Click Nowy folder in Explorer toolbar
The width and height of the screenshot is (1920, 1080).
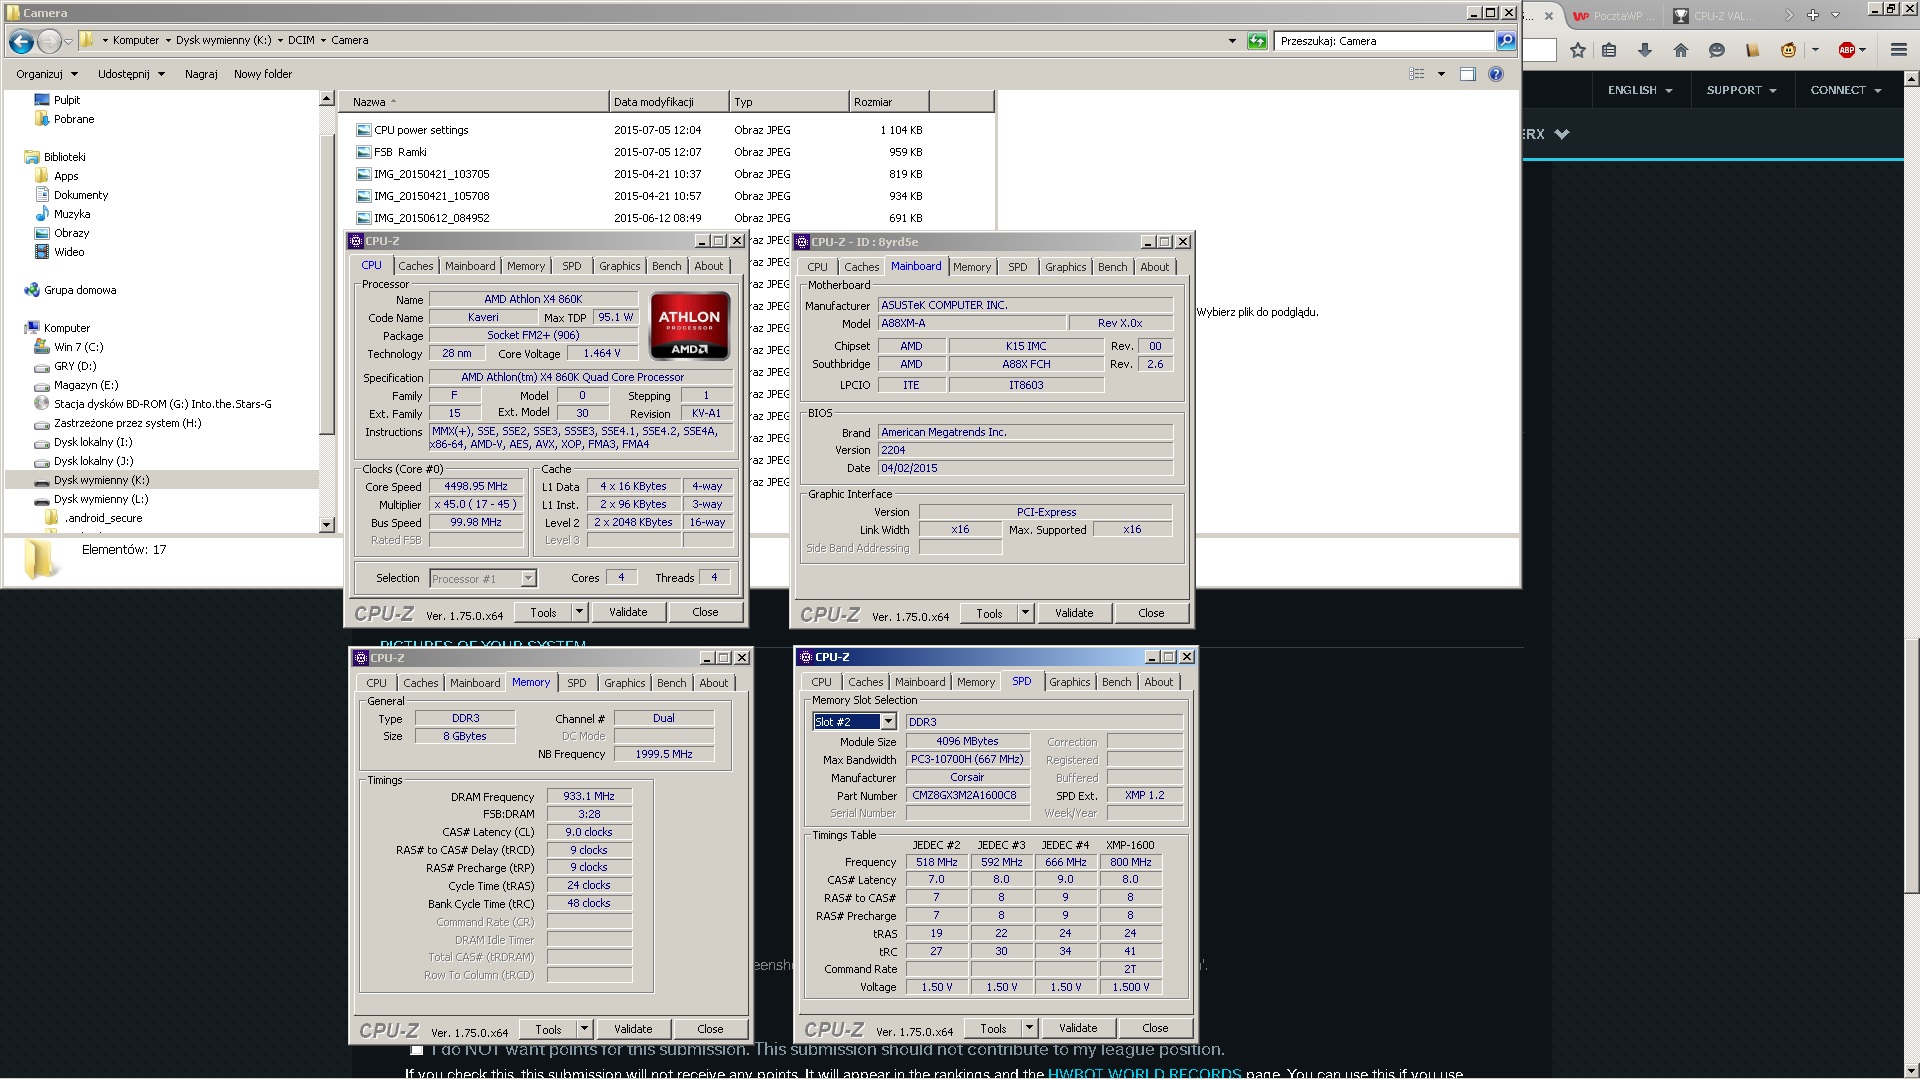pos(263,74)
